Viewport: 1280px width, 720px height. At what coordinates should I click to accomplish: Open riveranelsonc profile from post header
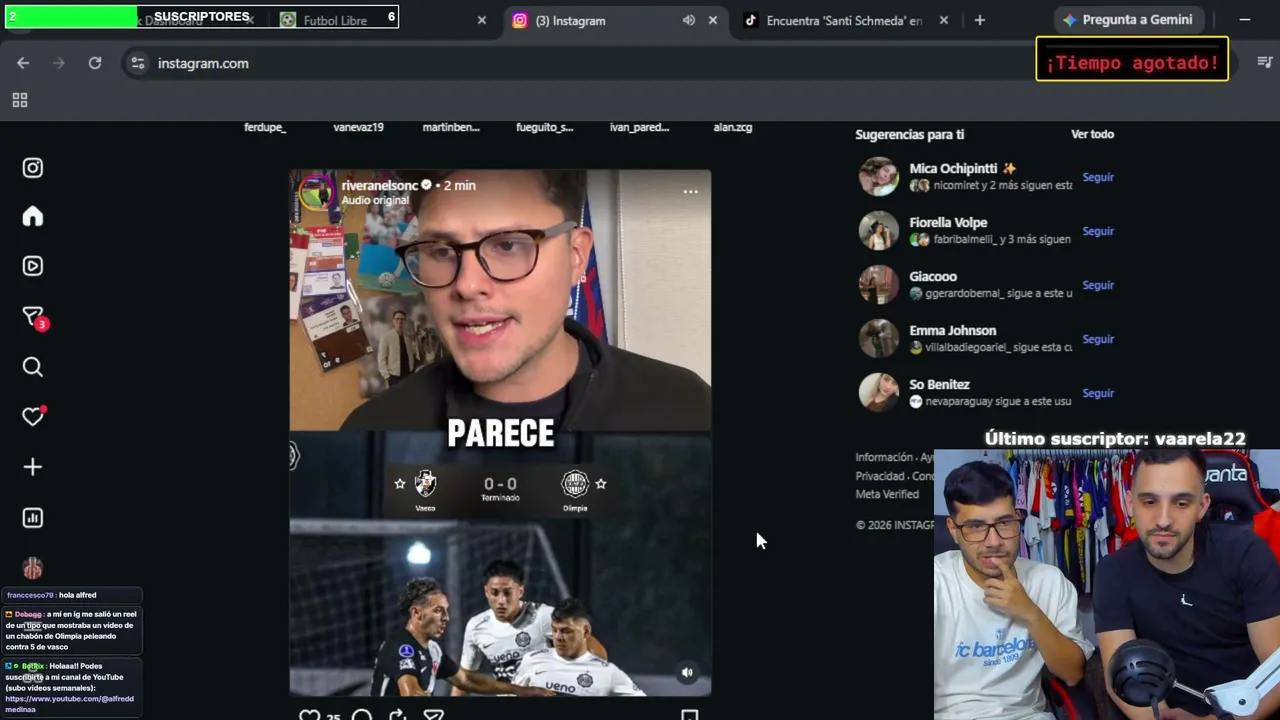click(x=380, y=185)
